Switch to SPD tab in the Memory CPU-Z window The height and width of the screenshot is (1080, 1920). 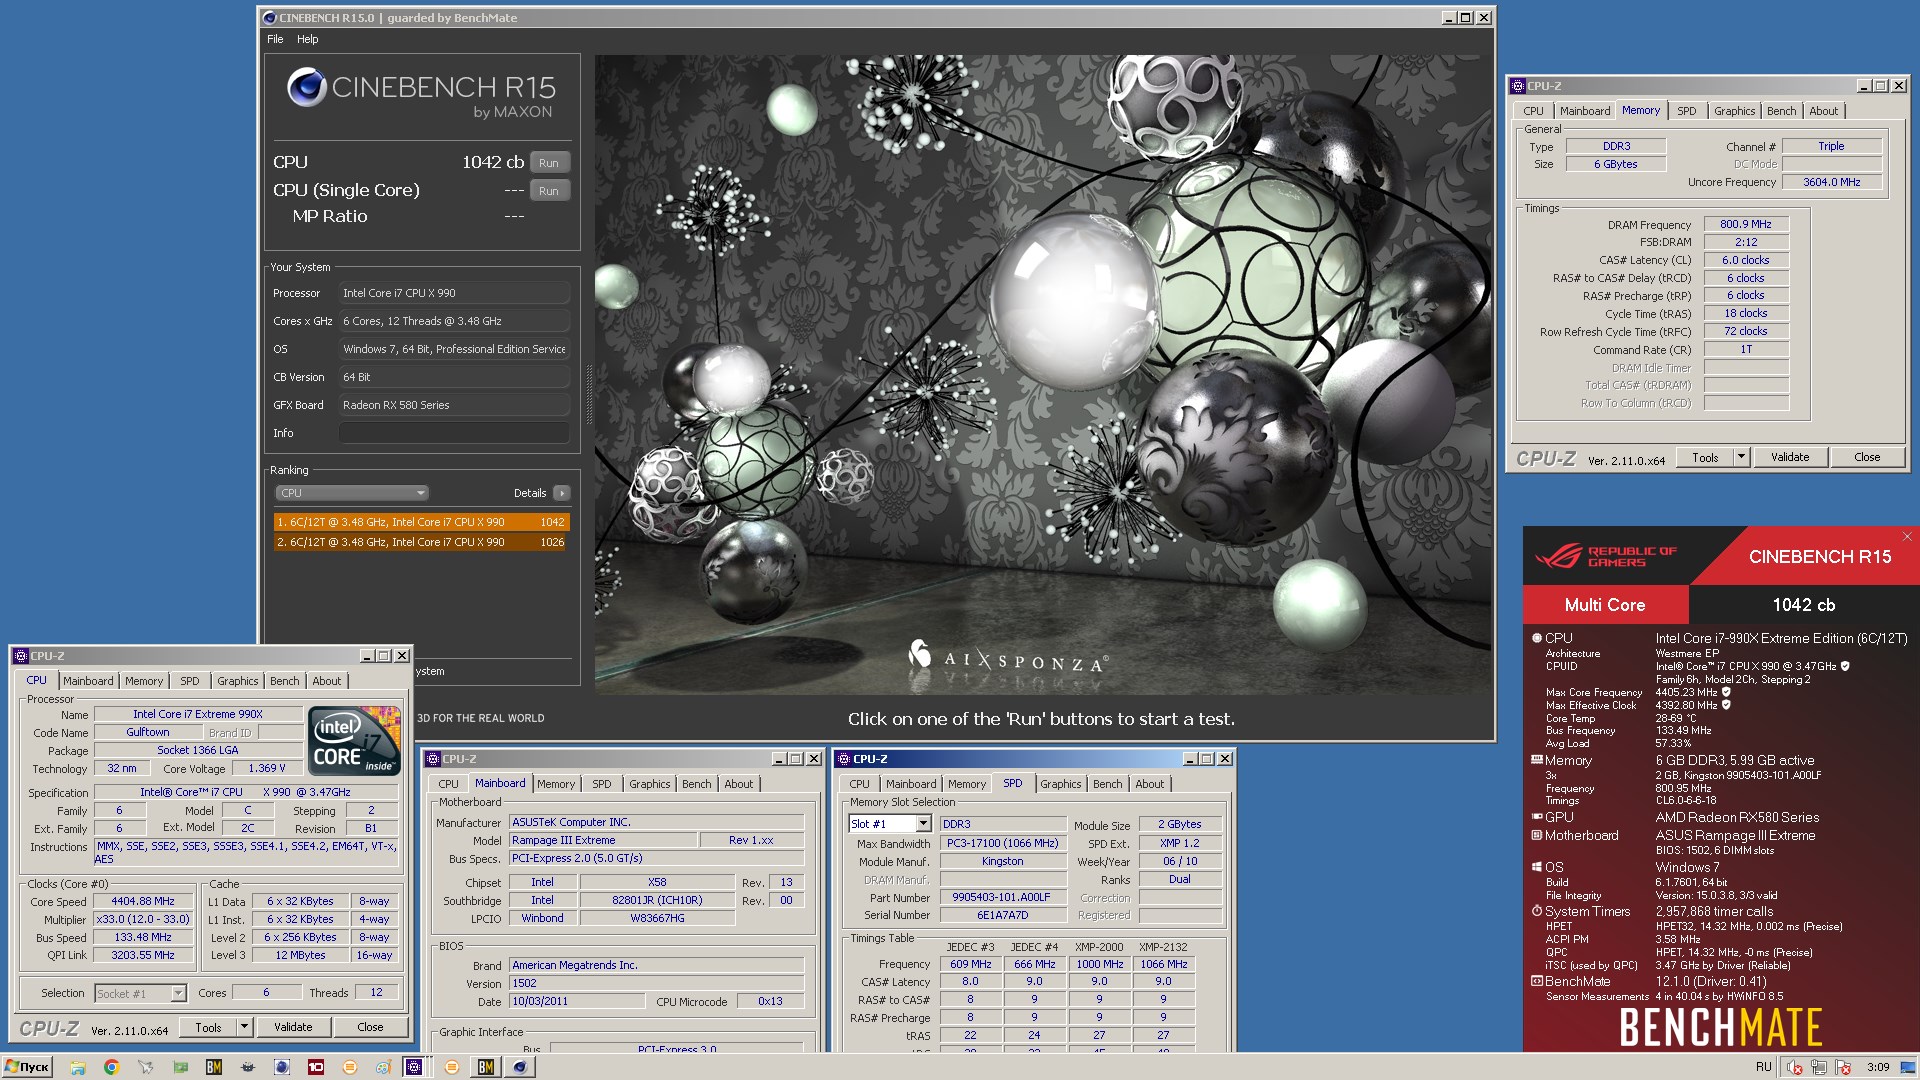(1686, 111)
